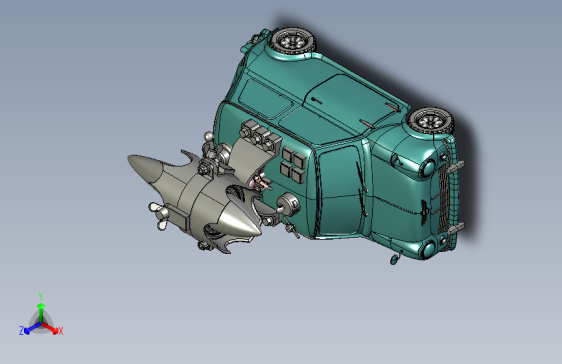
Task: Select the wheel nearest the car's grille
Action: (430, 121)
